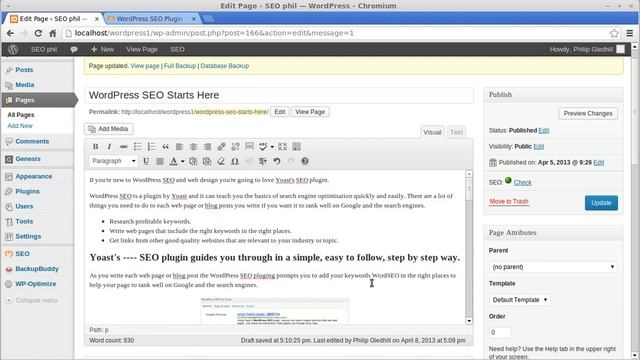
Task: Apply strikethrough formatting
Action: pos(123,147)
